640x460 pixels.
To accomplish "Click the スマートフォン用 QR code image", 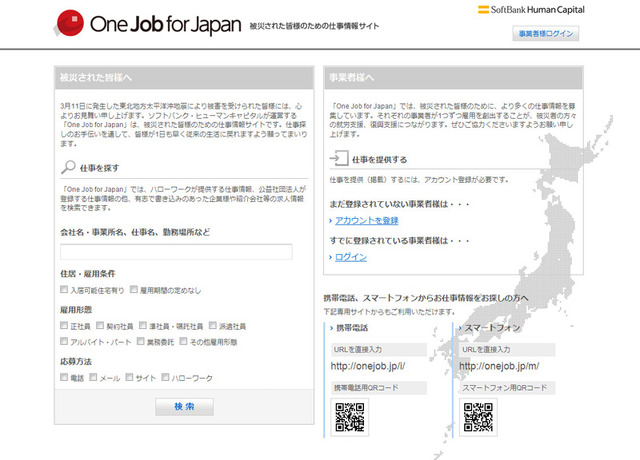I will pyautogui.click(x=478, y=418).
